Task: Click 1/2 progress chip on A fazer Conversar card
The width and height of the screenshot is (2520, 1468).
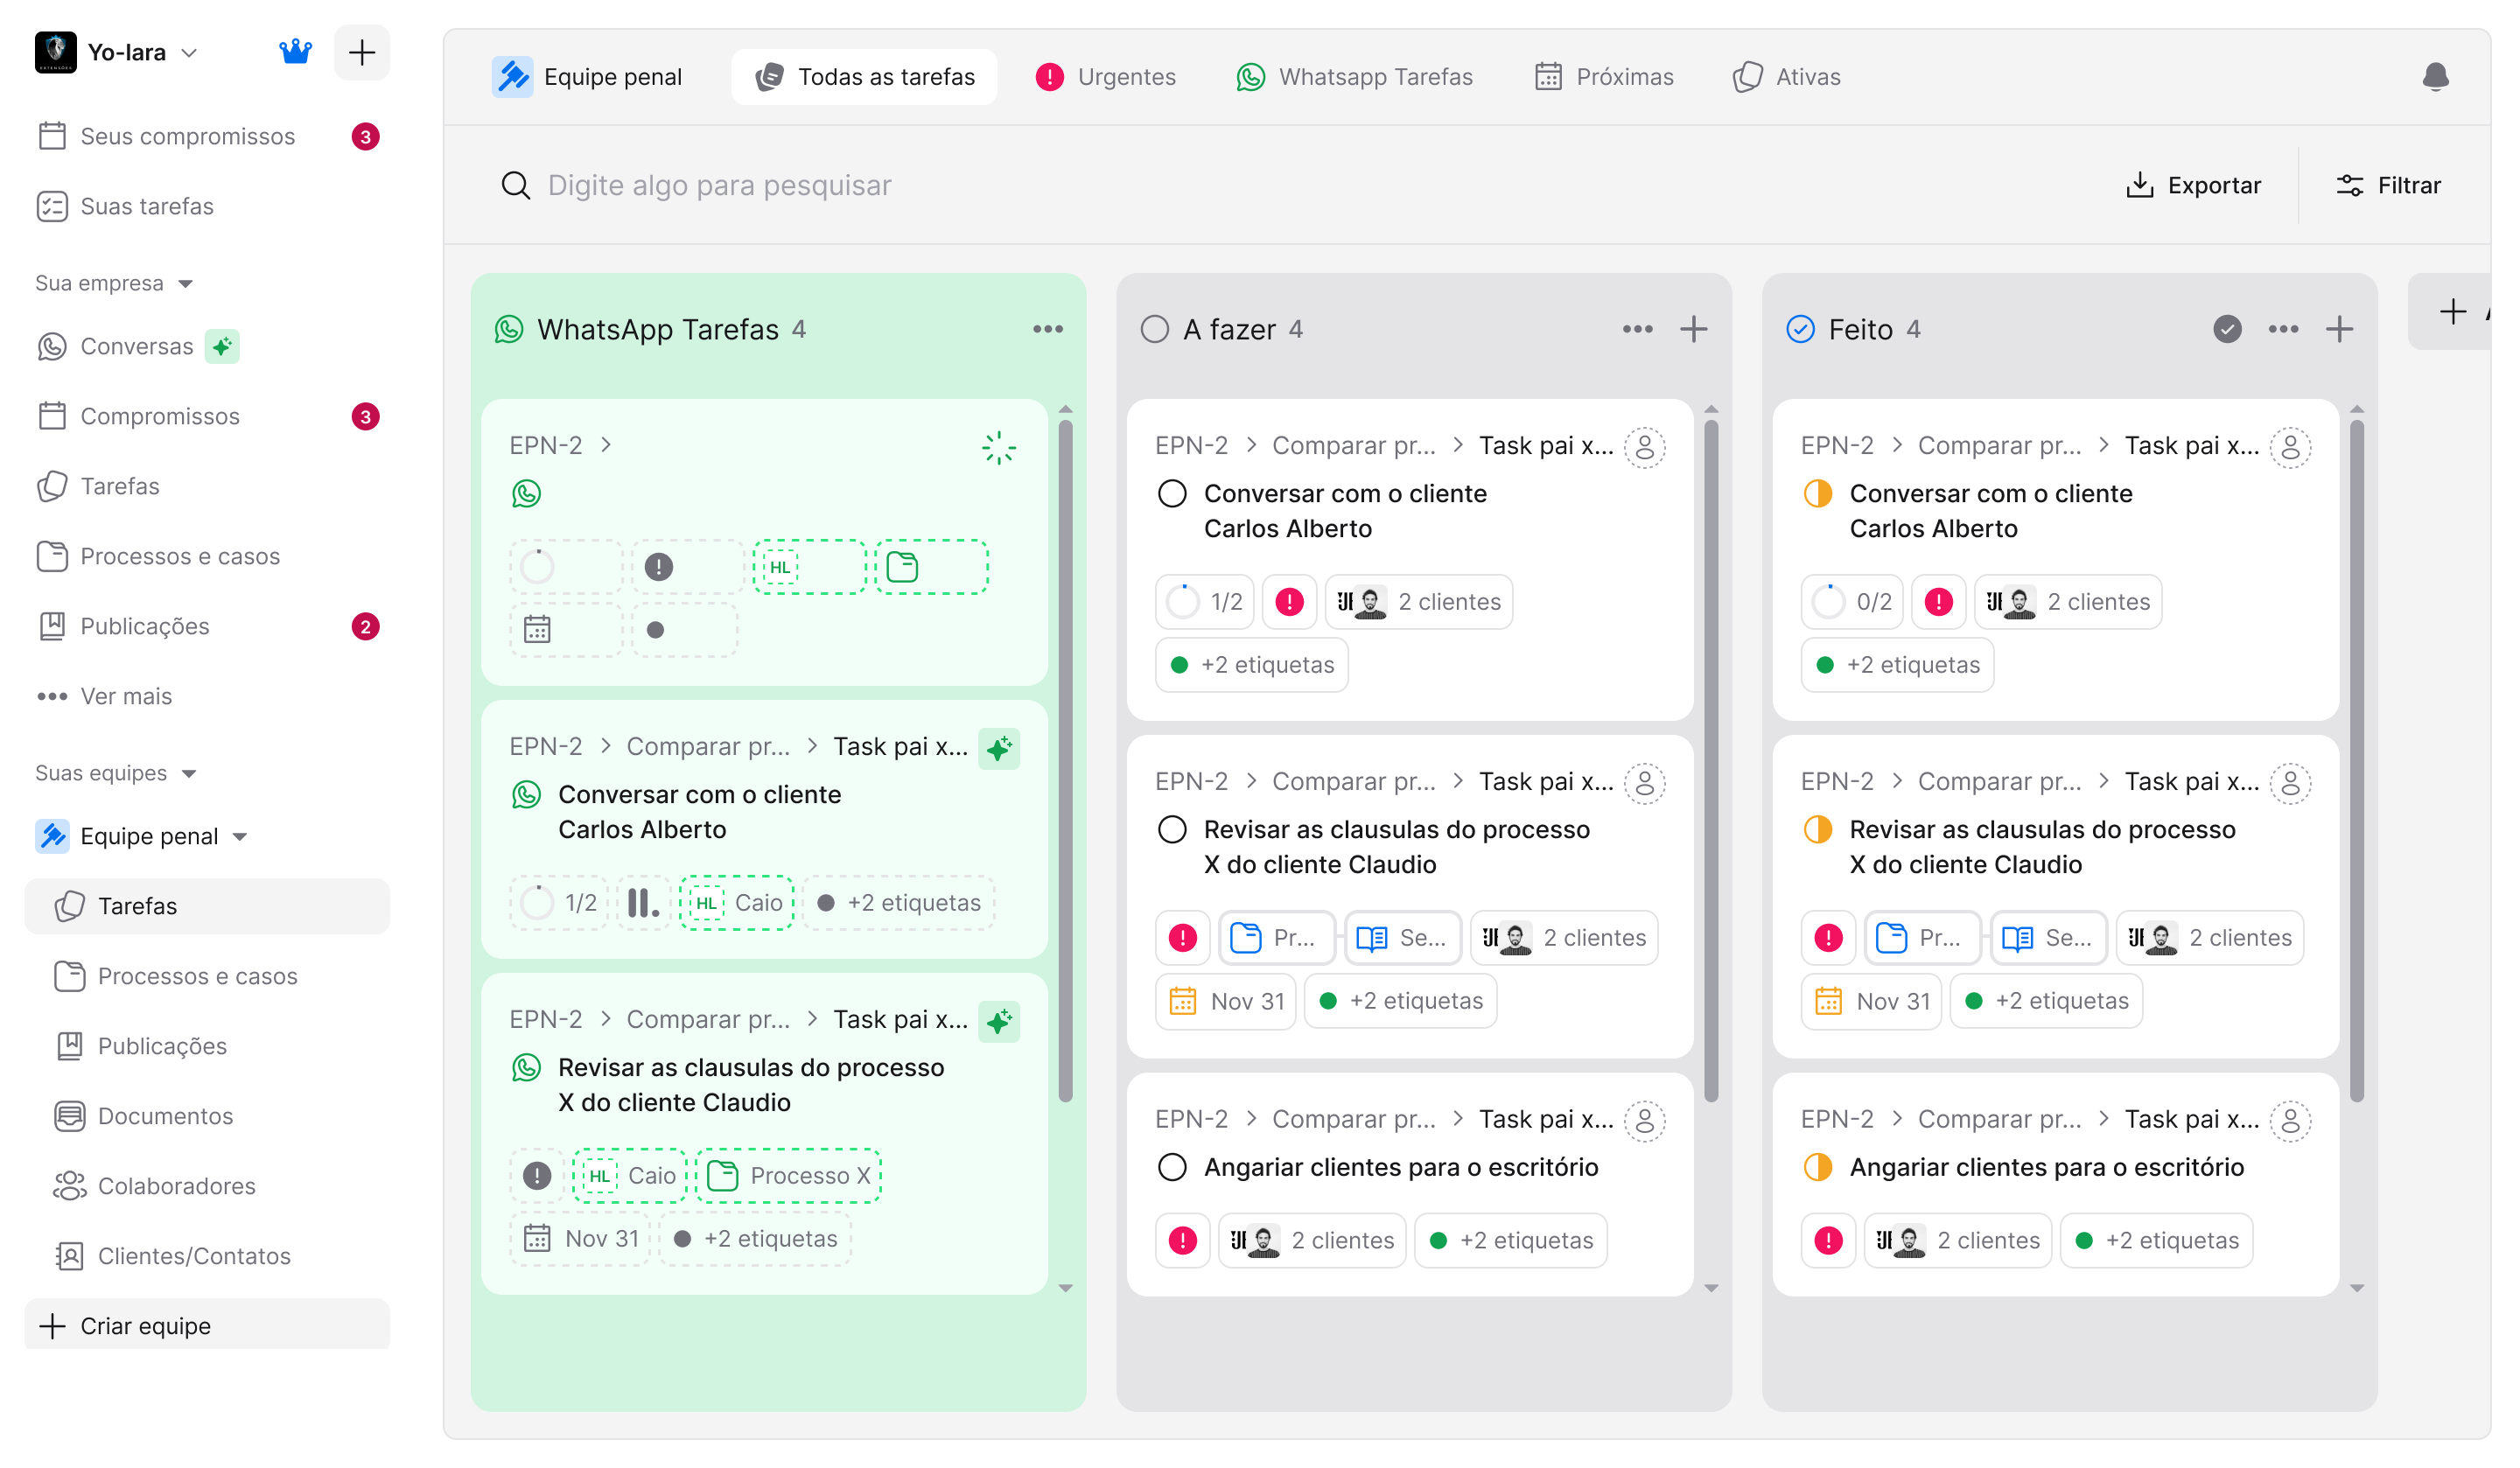Action: 1204,602
